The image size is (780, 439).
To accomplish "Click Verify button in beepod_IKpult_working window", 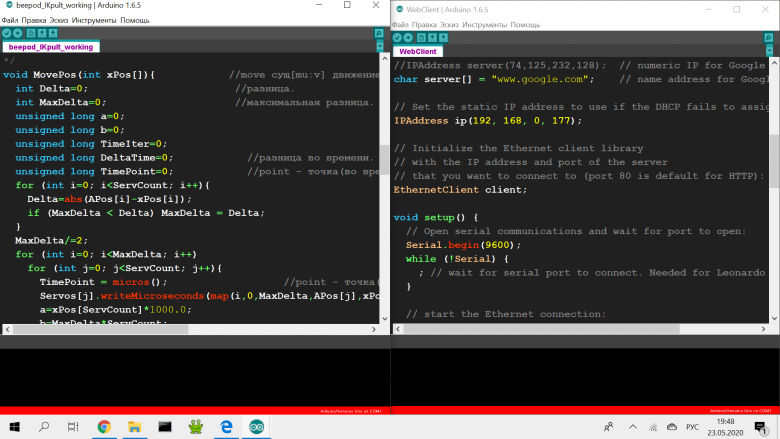I will click(6, 33).
